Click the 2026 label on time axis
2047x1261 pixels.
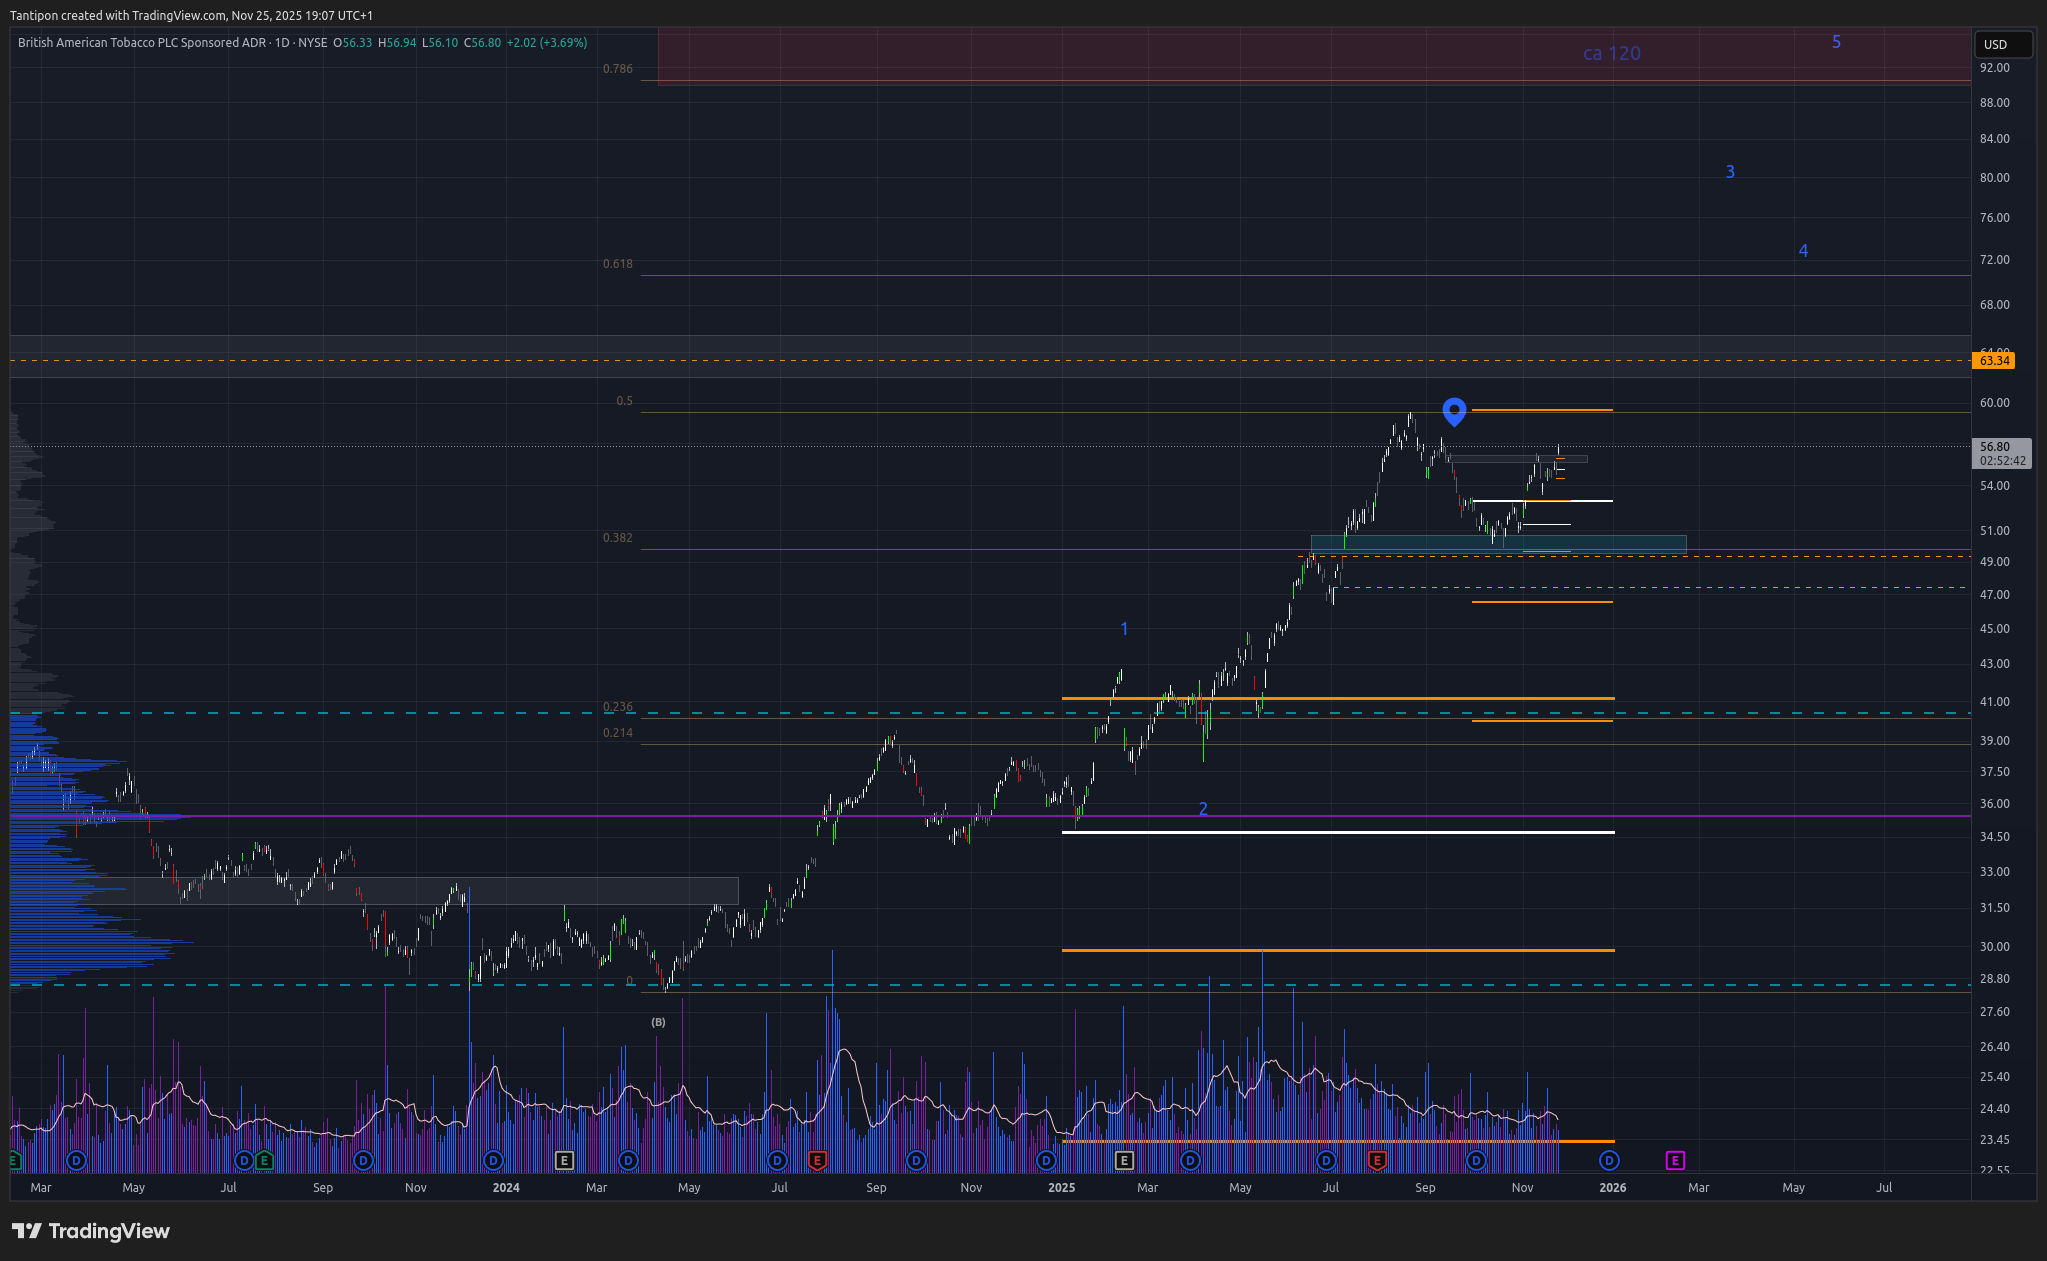(1612, 1188)
